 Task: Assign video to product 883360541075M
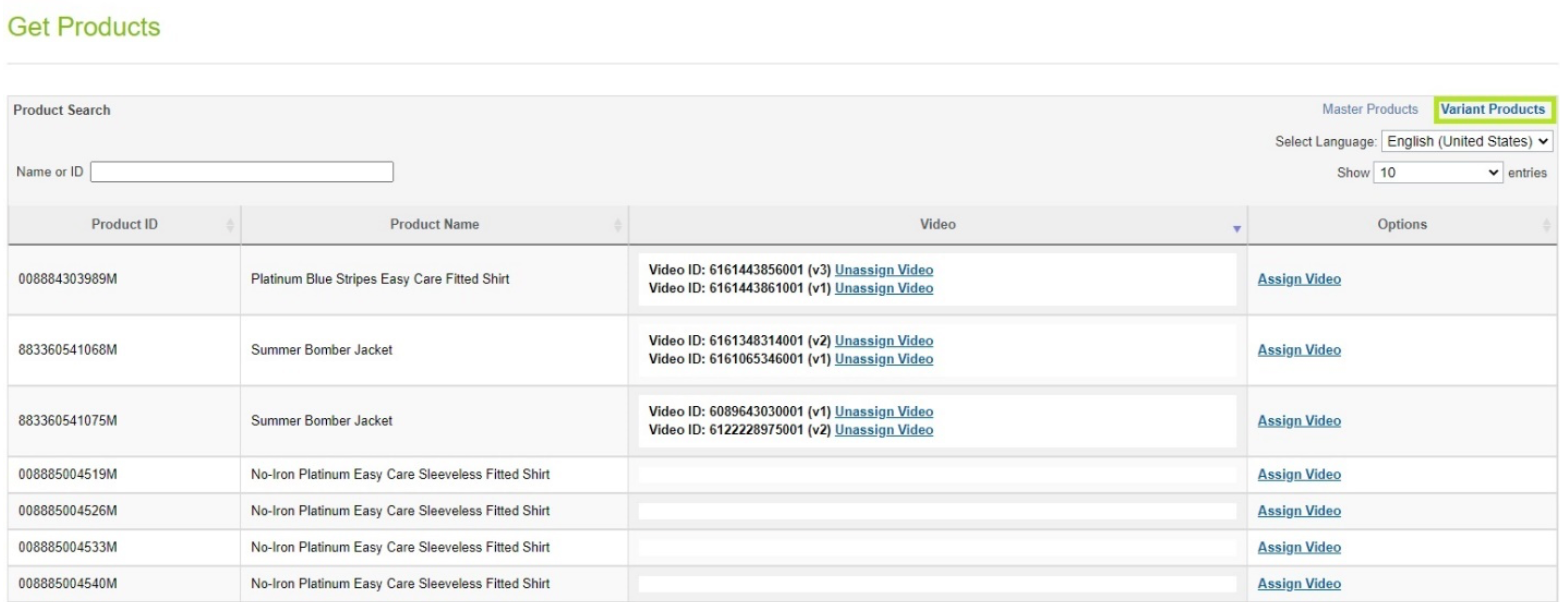click(x=1298, y=421)
